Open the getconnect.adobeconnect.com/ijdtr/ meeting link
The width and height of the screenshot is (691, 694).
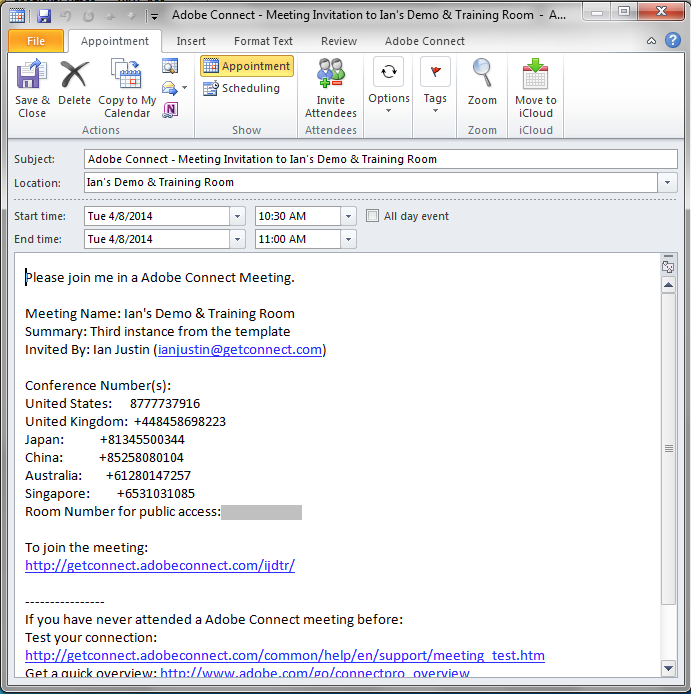pyautogui.click(x=160, y=566)
